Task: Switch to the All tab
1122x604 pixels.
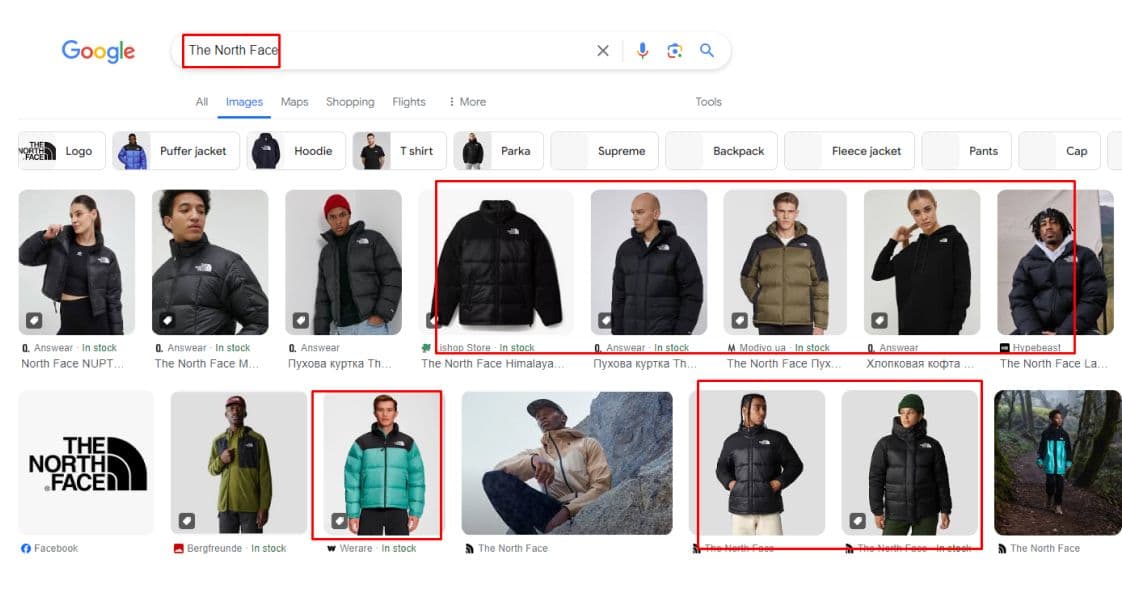Action: (x=202, y=102)
